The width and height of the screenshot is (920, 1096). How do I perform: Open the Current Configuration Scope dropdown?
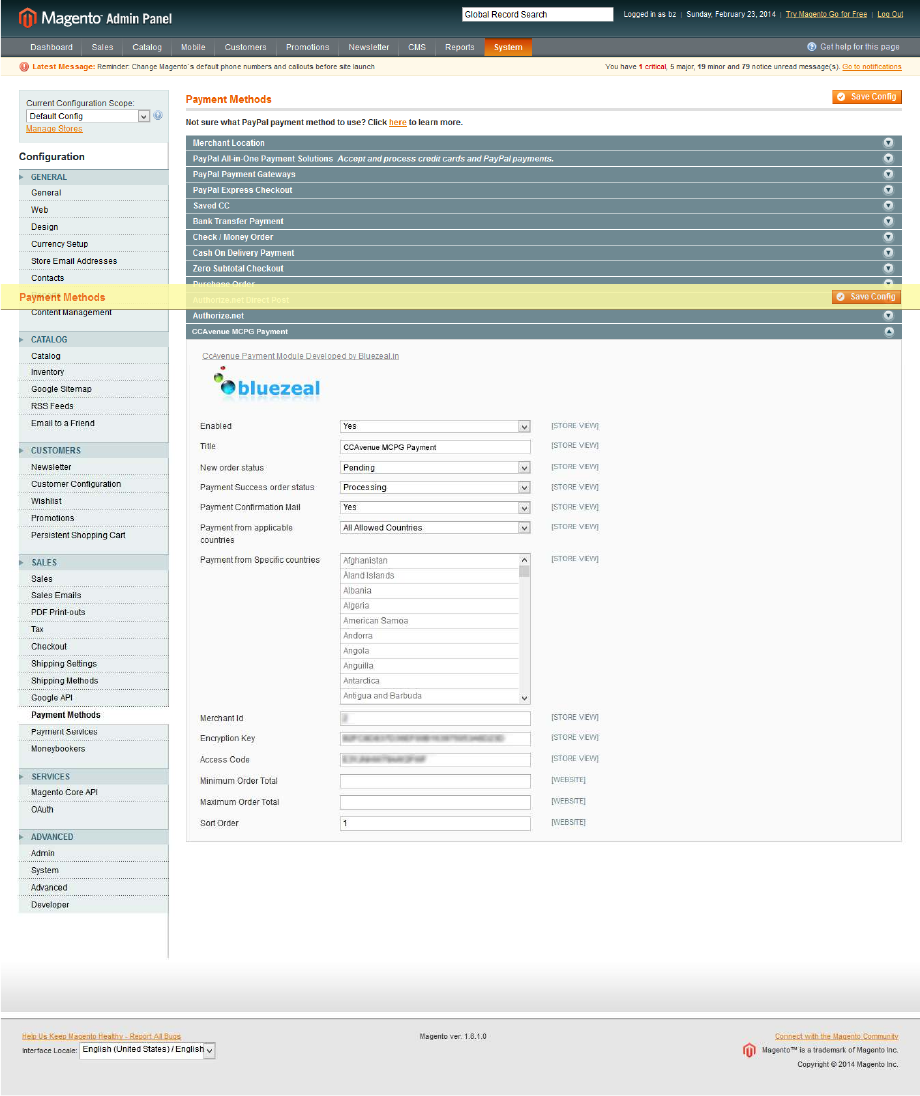(88, 116)
